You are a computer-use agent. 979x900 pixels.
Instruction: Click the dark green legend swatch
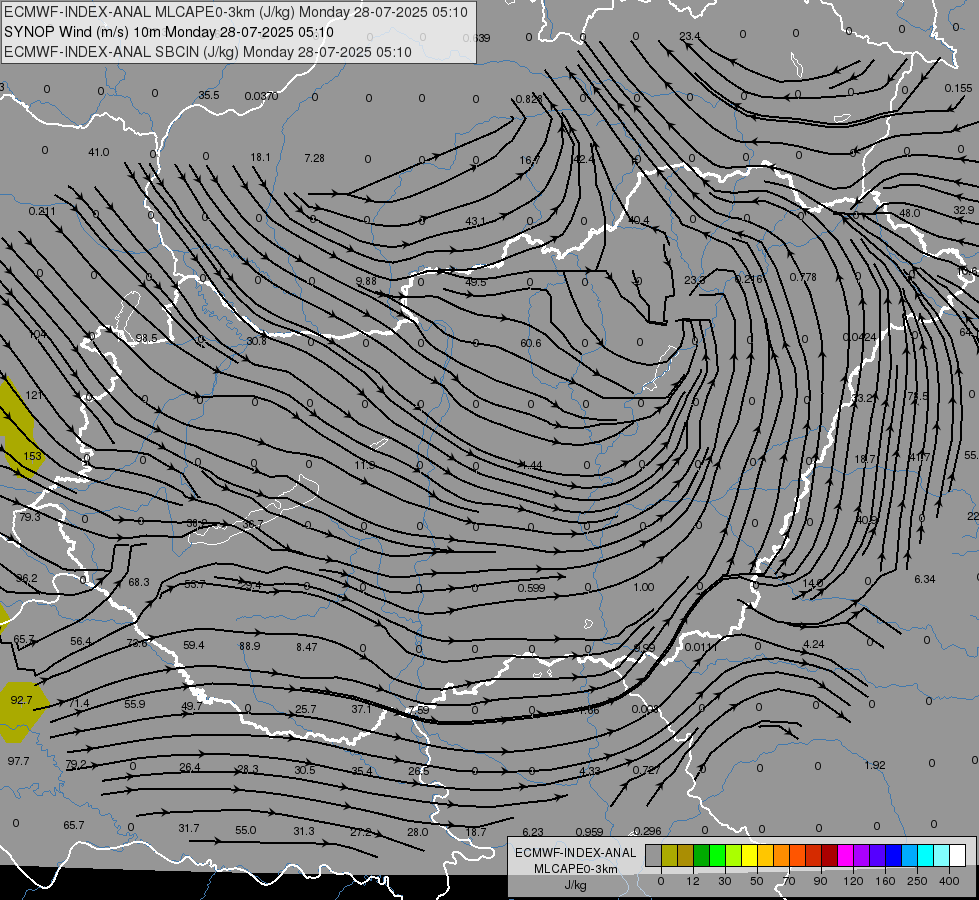[x=702, y=855]
